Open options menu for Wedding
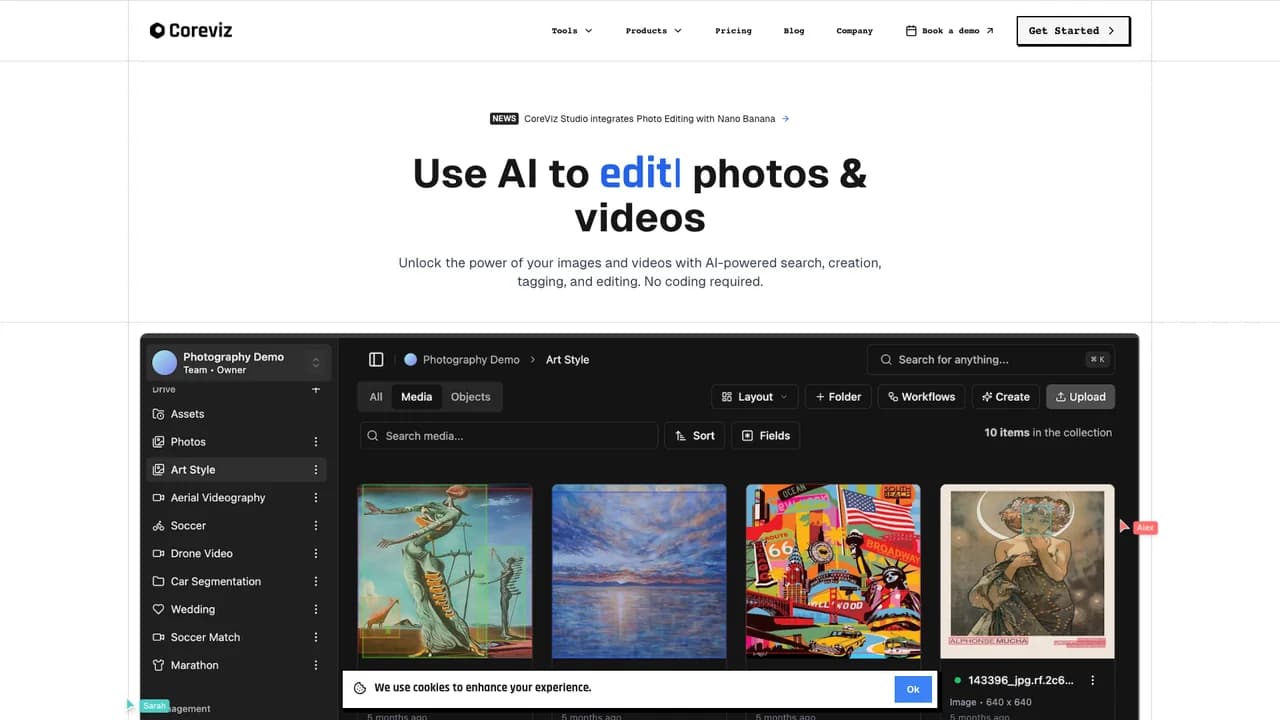Screen dimensions: 1280x720 click(x=316, y=610)
